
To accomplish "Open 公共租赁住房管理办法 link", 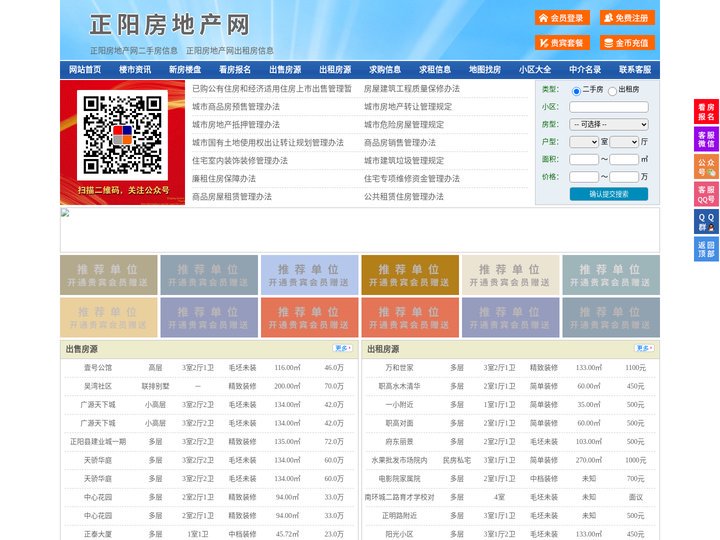I will [404, 197].
